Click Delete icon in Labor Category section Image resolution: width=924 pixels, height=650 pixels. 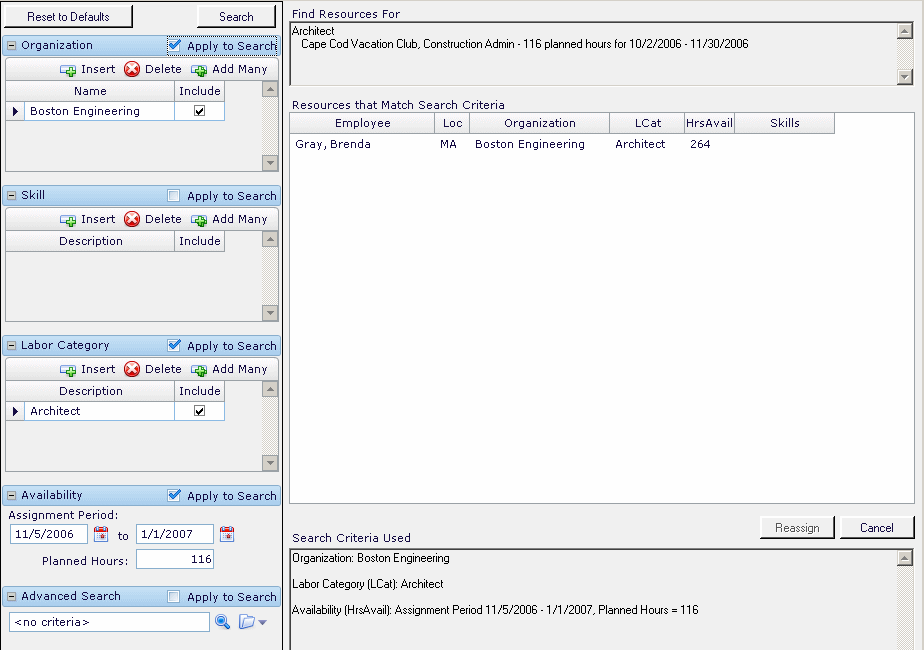[132, 370]
